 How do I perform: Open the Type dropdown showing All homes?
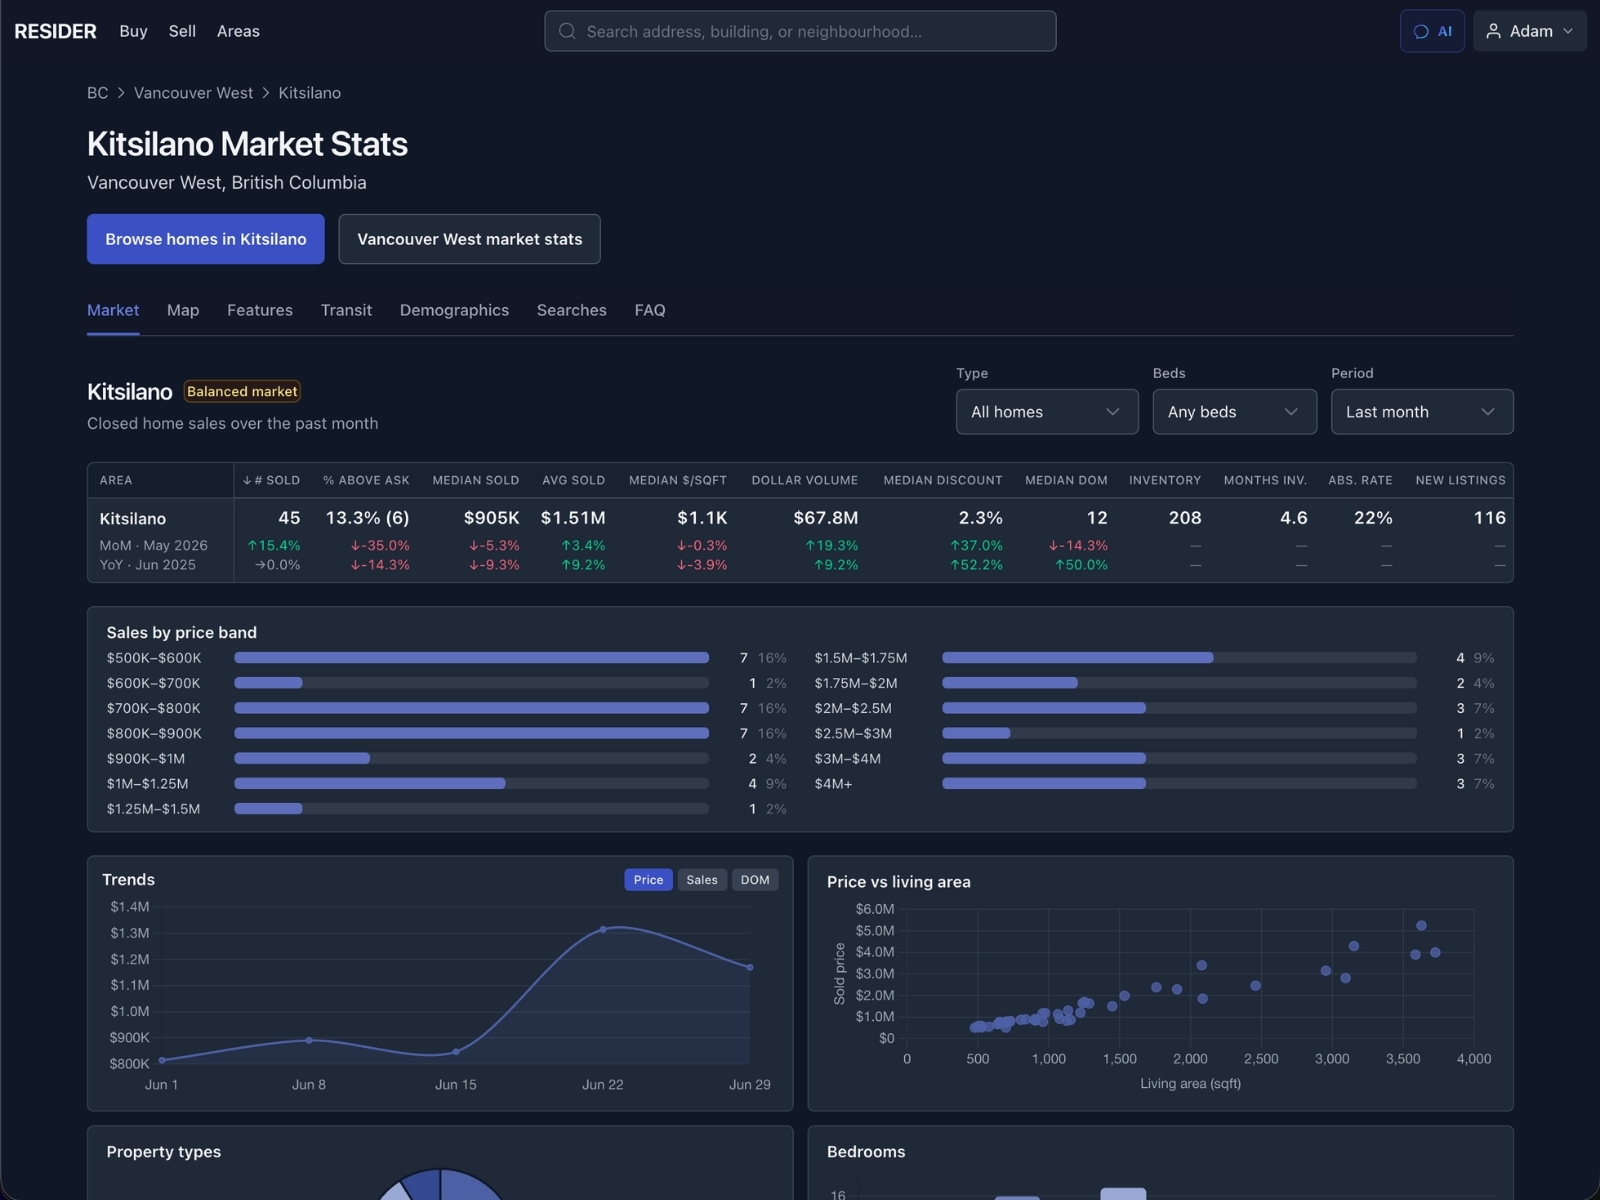[x=1047, y=412]
